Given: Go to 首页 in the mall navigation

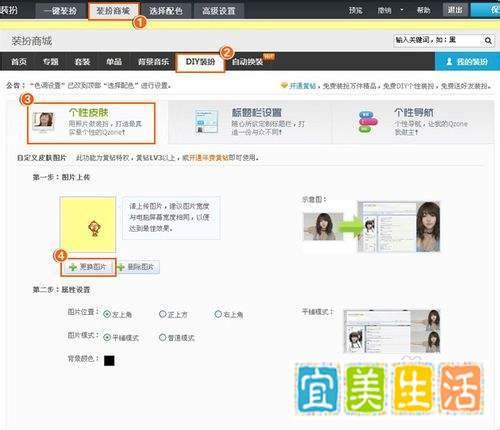Looking at the screenshot, I should click(x=18, y=62).
